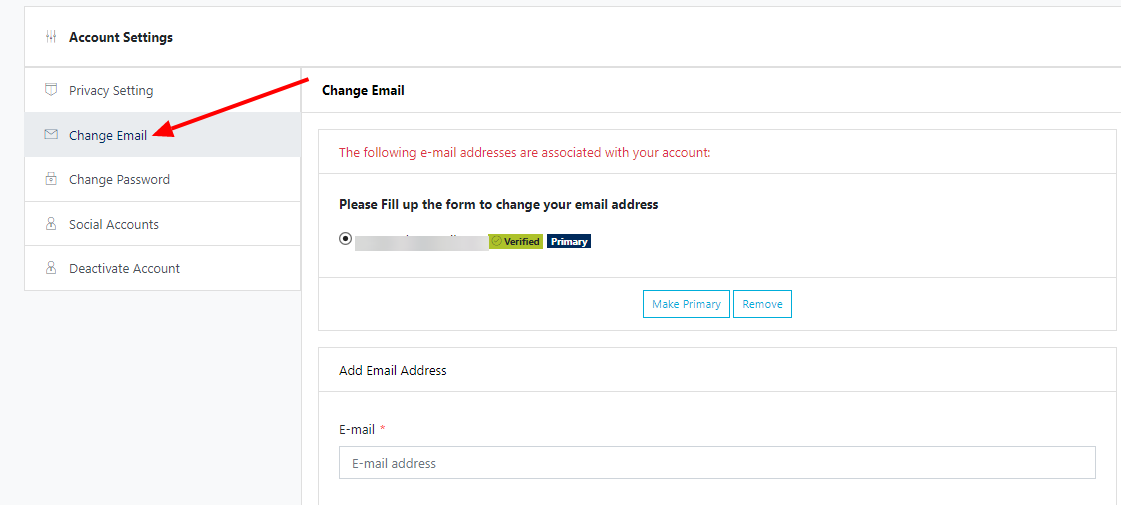
Task: Click the Account Settings sliders icon
Action: [x=51, y=37]
